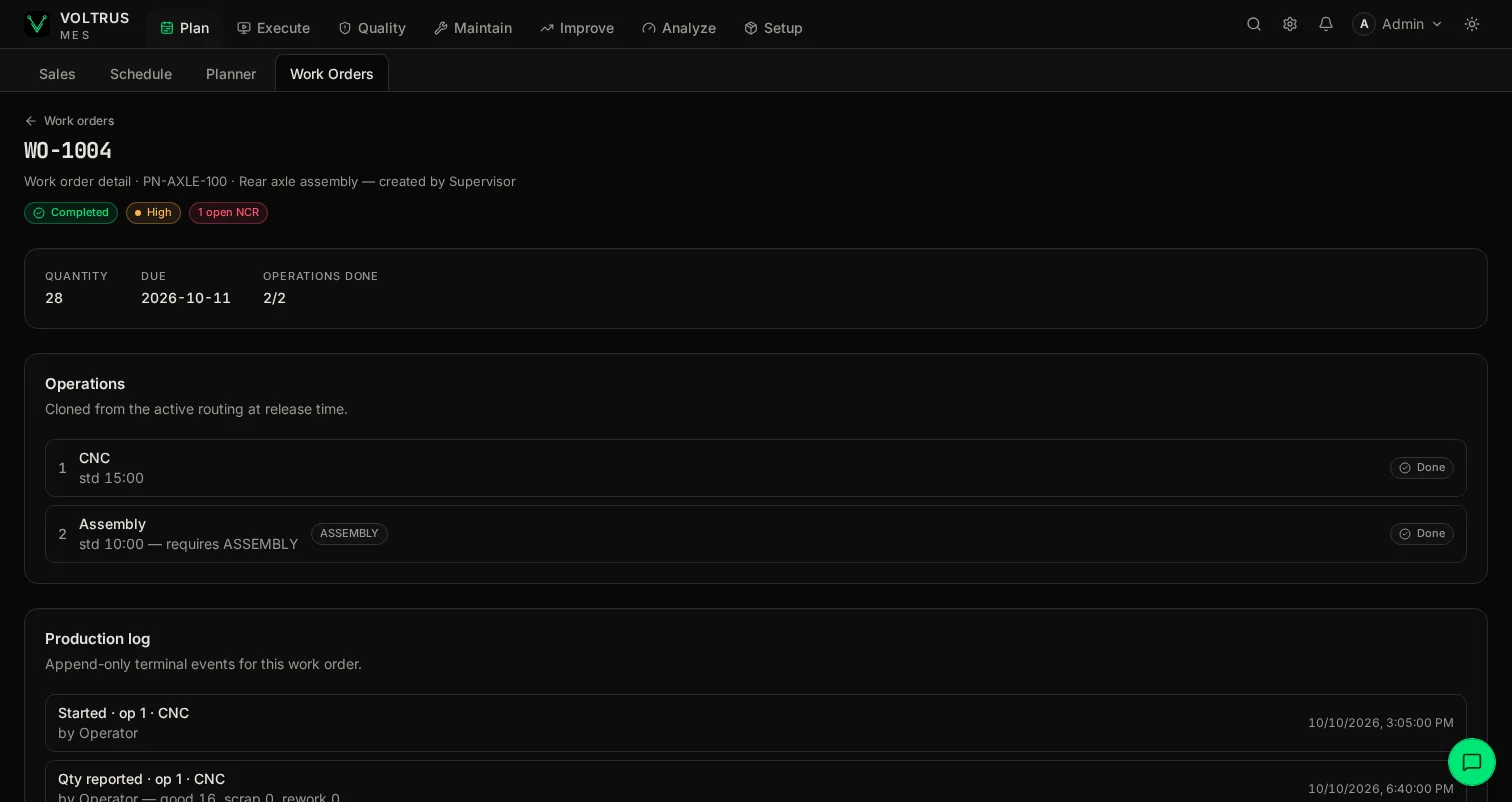Click the Done badge for CNC operation
Viewport: 1512px width, 802px height.
[x=1422, y=468]
